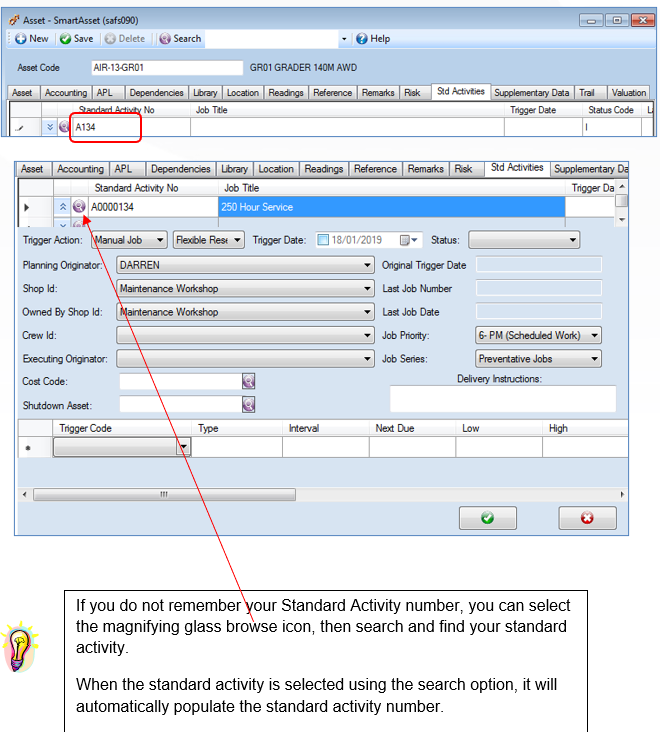Click the red cancel cross button
The width and height of the screenshot is (660, 732).
coord(587,518)
